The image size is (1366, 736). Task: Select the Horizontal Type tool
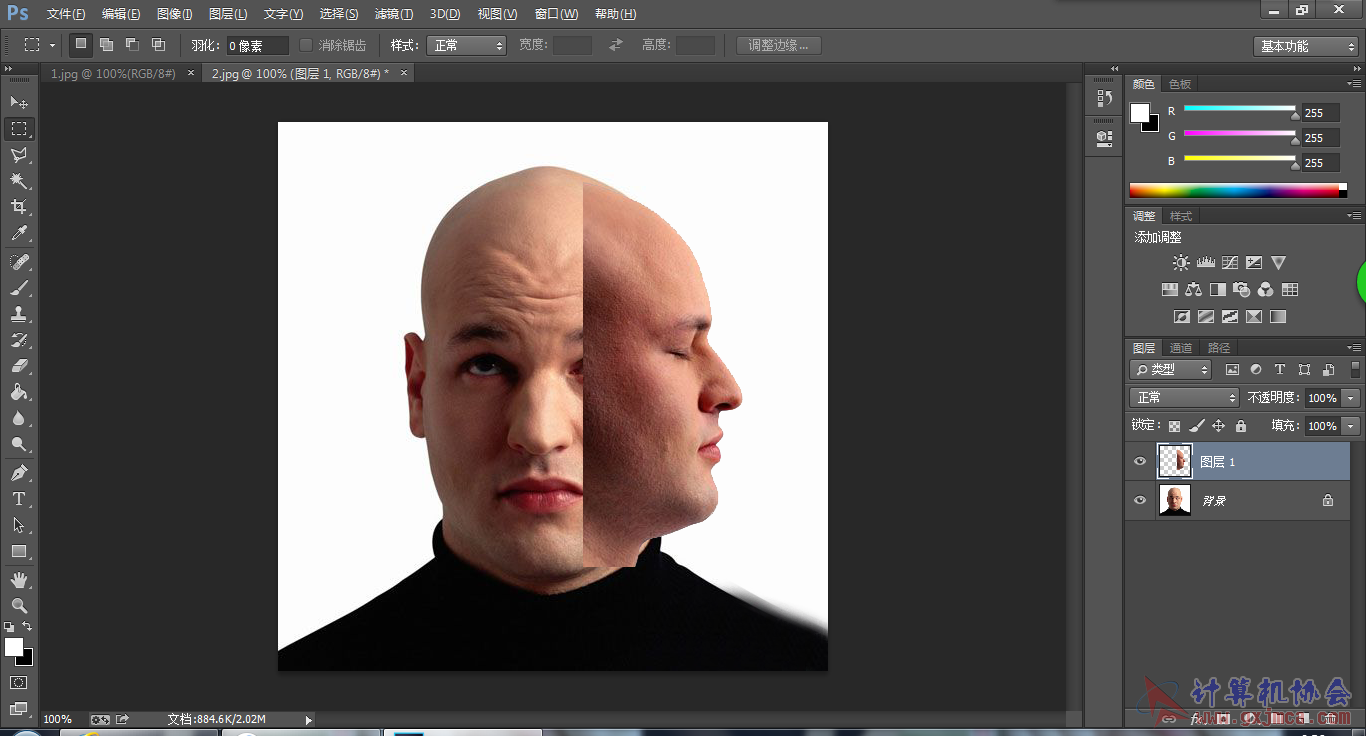click(x=19, y=498)
